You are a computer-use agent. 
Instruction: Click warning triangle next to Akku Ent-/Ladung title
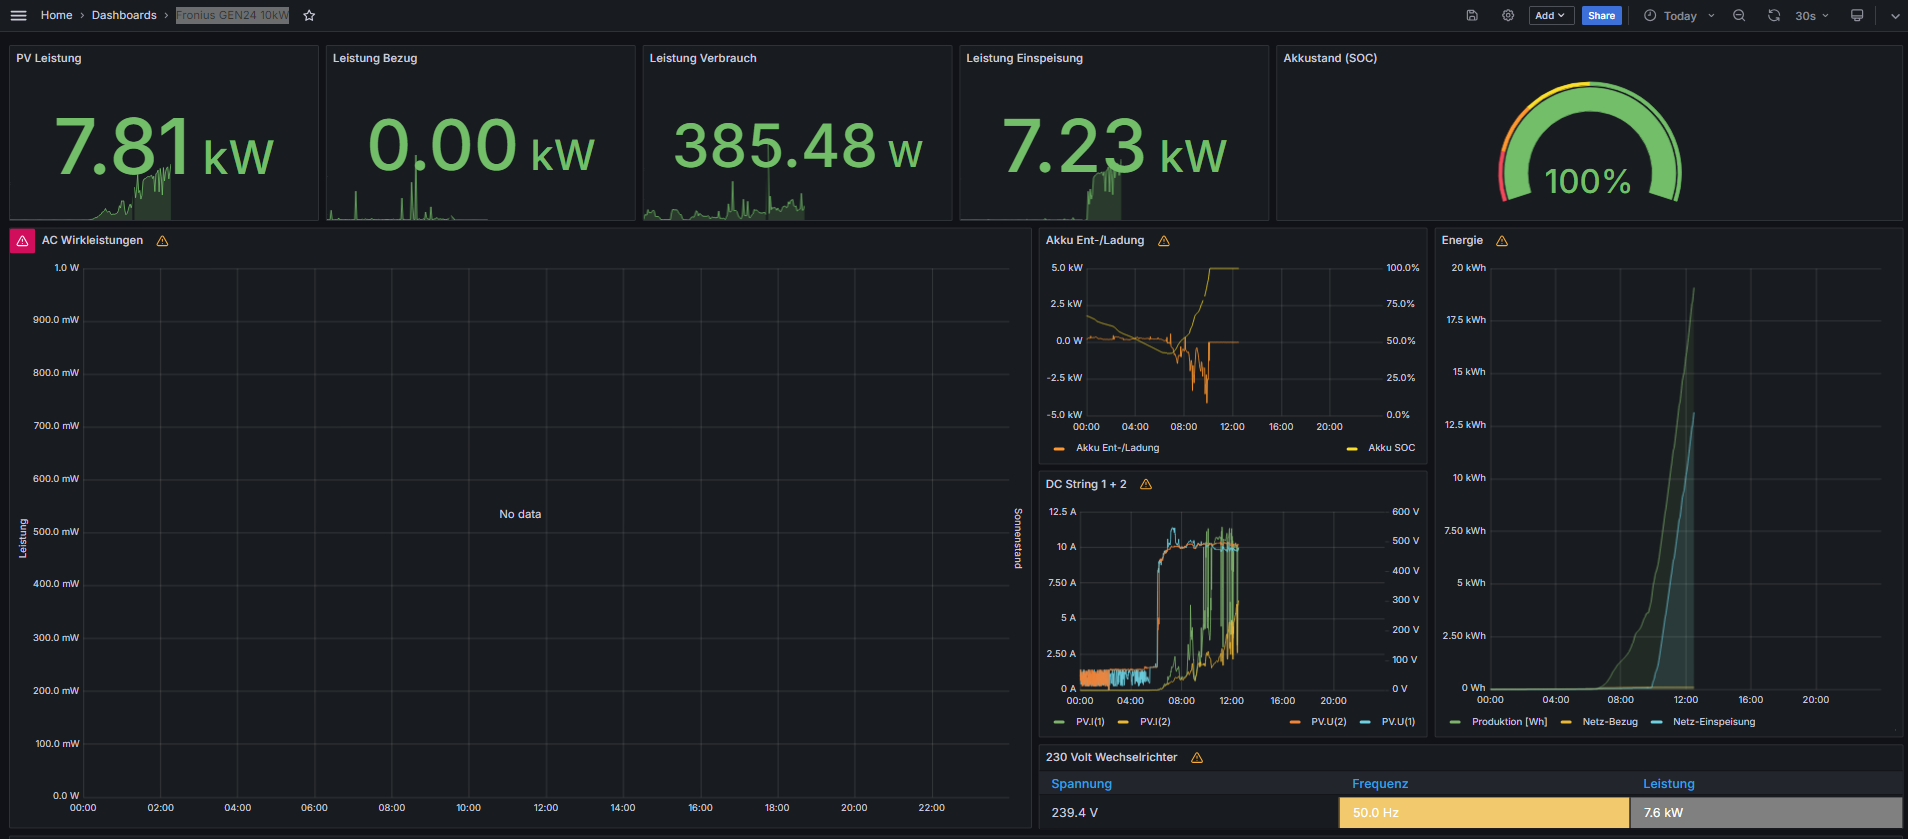(x=1163, y=241)
